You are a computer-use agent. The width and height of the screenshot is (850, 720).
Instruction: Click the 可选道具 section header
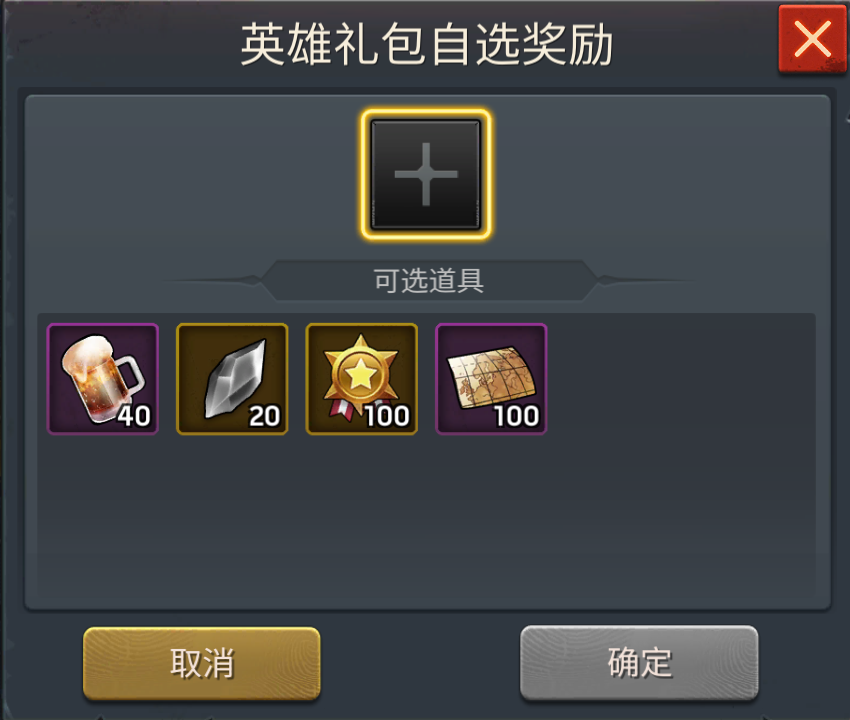(429, 281)
